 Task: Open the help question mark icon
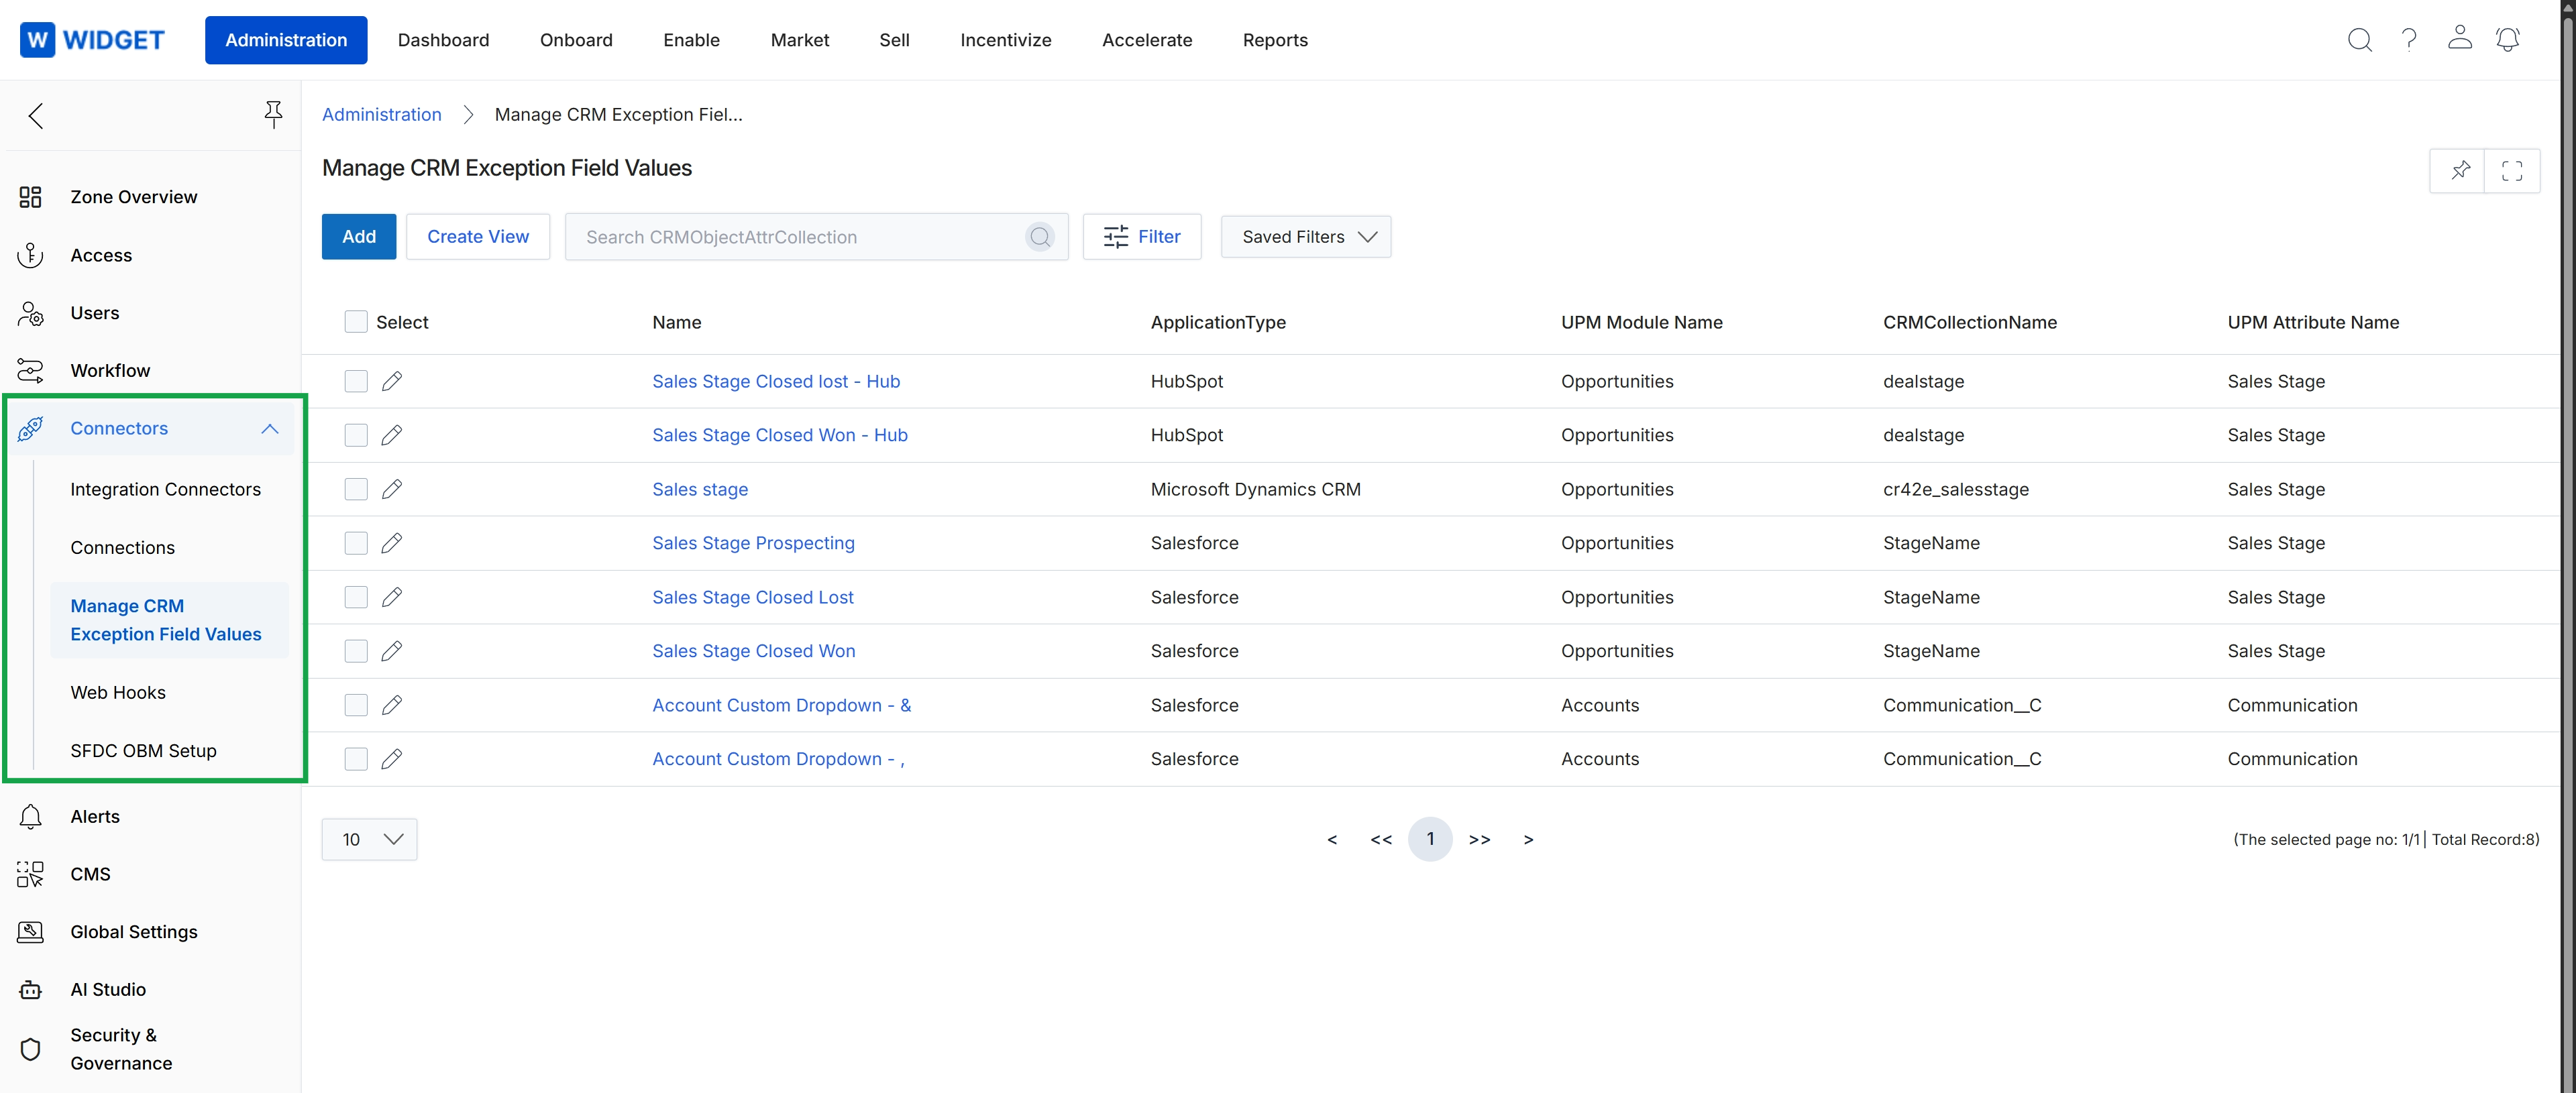tap(2409, 40)
